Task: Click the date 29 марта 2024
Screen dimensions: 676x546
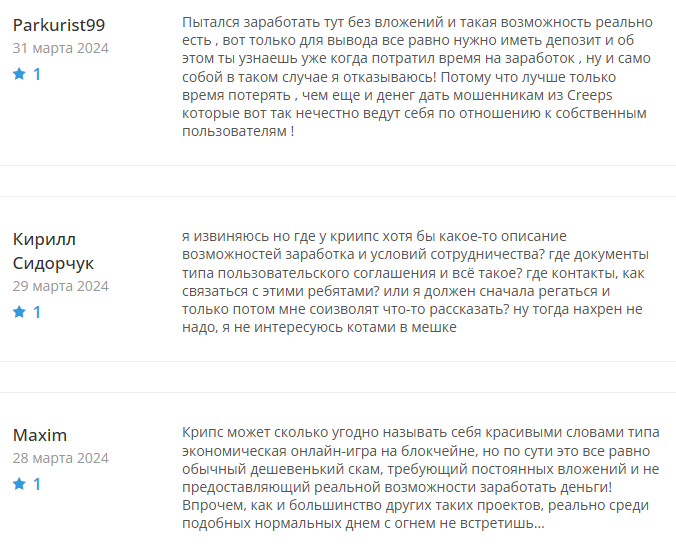Action: pyautogui.click(x=60, y=286)
